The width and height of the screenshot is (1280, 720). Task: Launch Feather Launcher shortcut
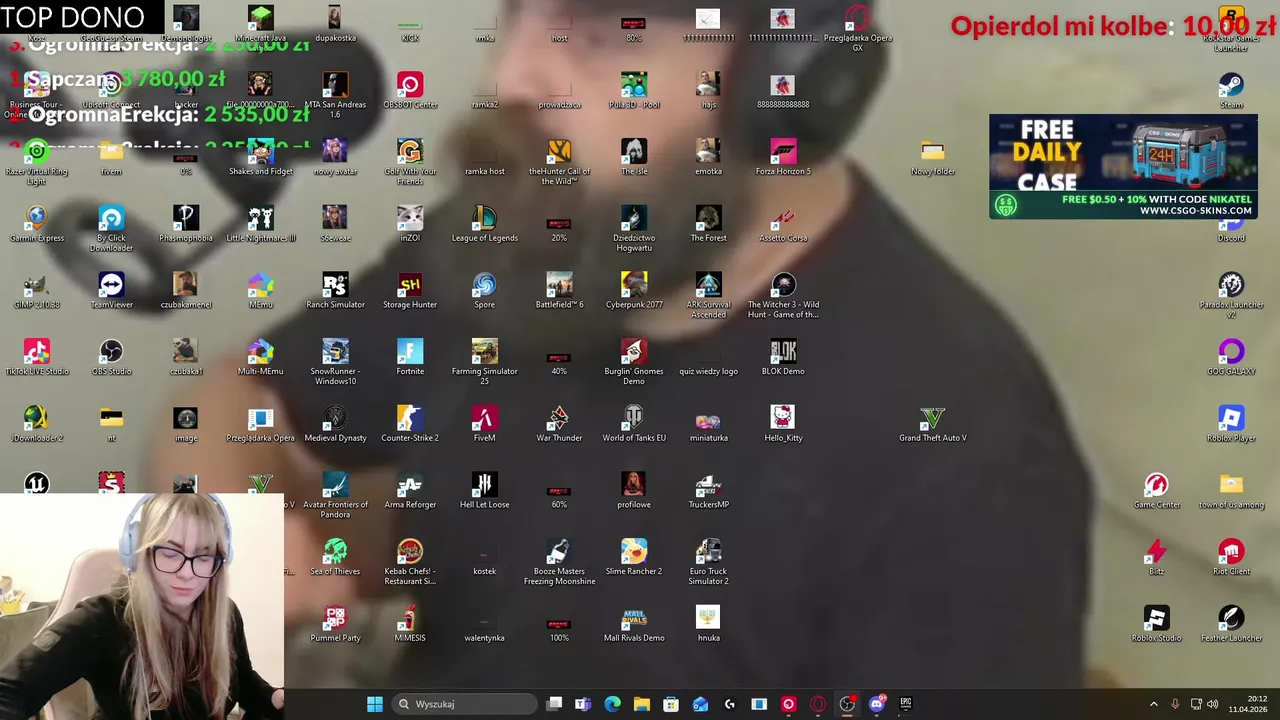pos(1231,624)
